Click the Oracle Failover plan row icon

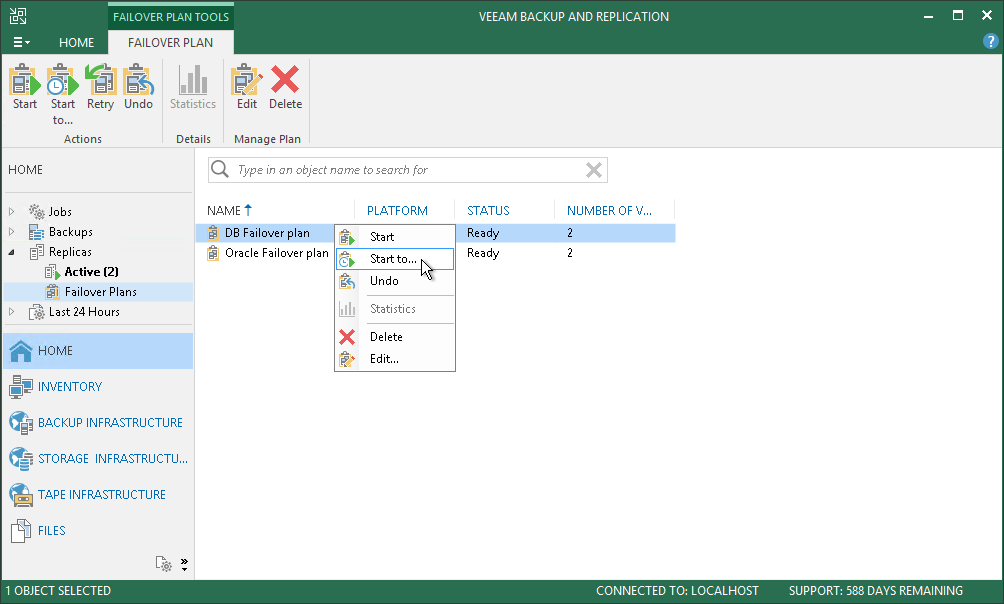pos(213,253)
